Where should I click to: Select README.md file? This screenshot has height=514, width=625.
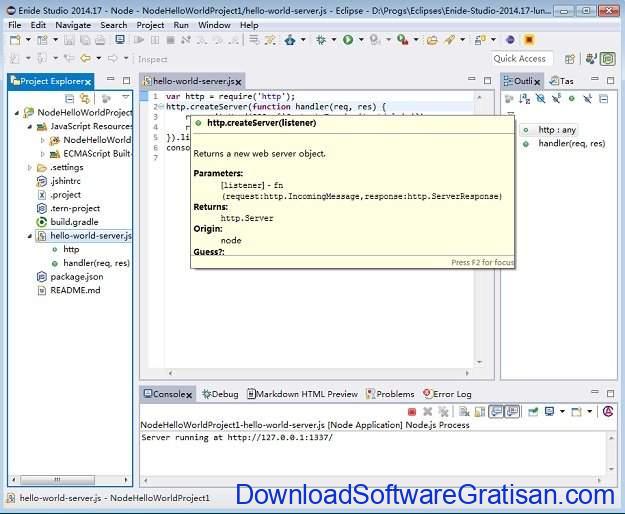coord(75,290)
